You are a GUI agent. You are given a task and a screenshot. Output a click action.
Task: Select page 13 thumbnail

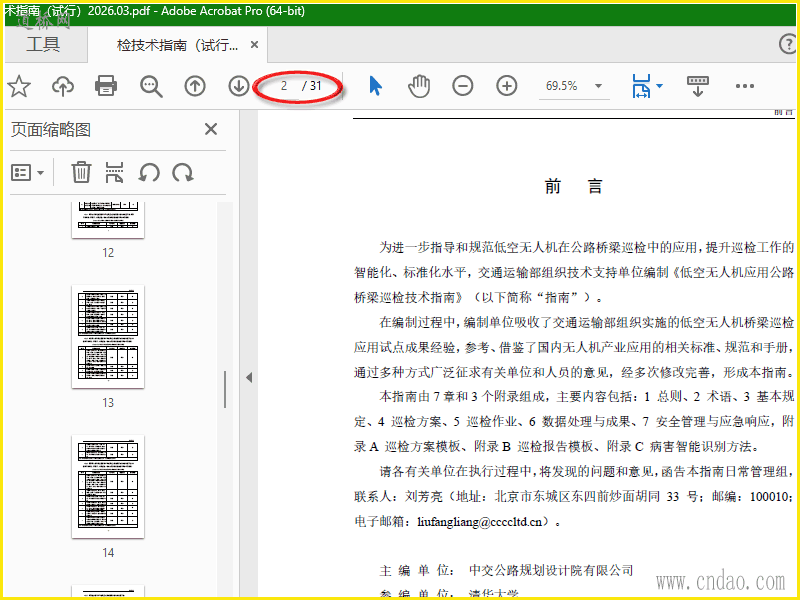tap(108, 337)
